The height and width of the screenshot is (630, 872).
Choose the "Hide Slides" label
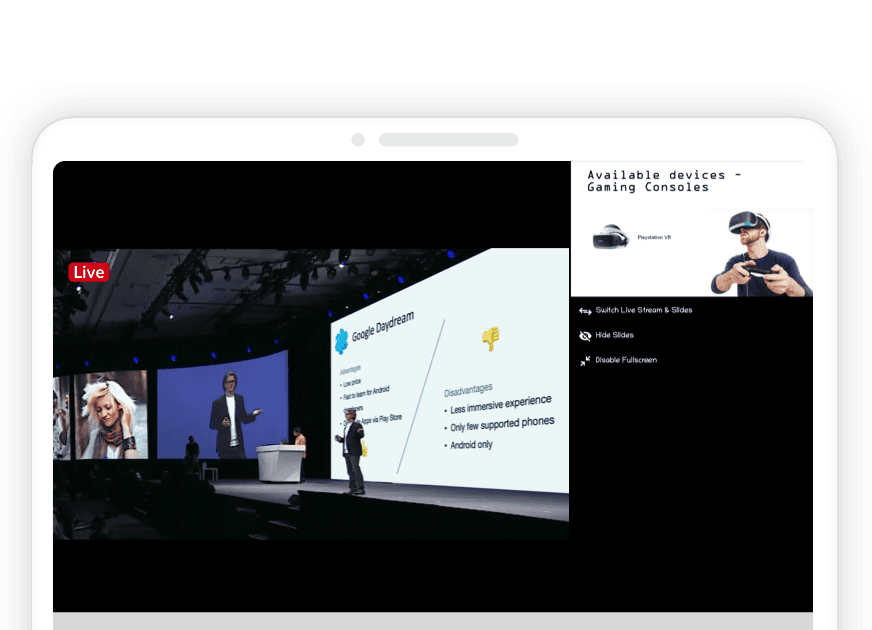614,335
